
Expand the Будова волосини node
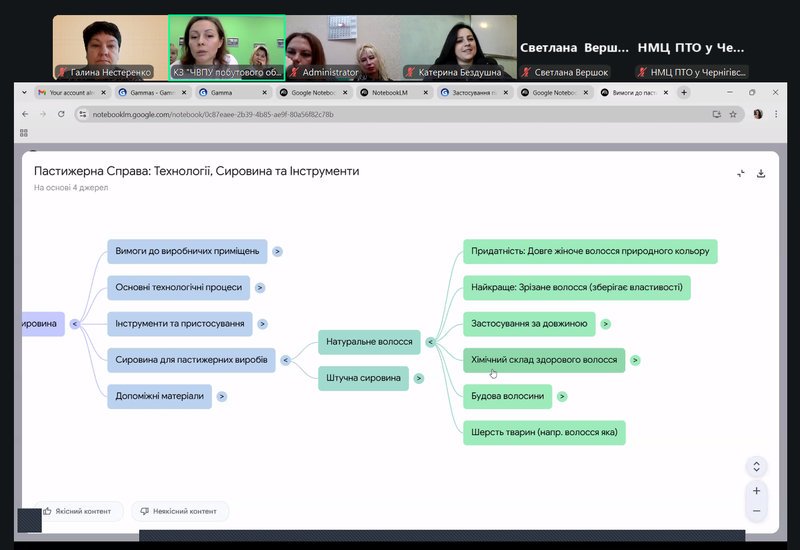pos(562,396)
